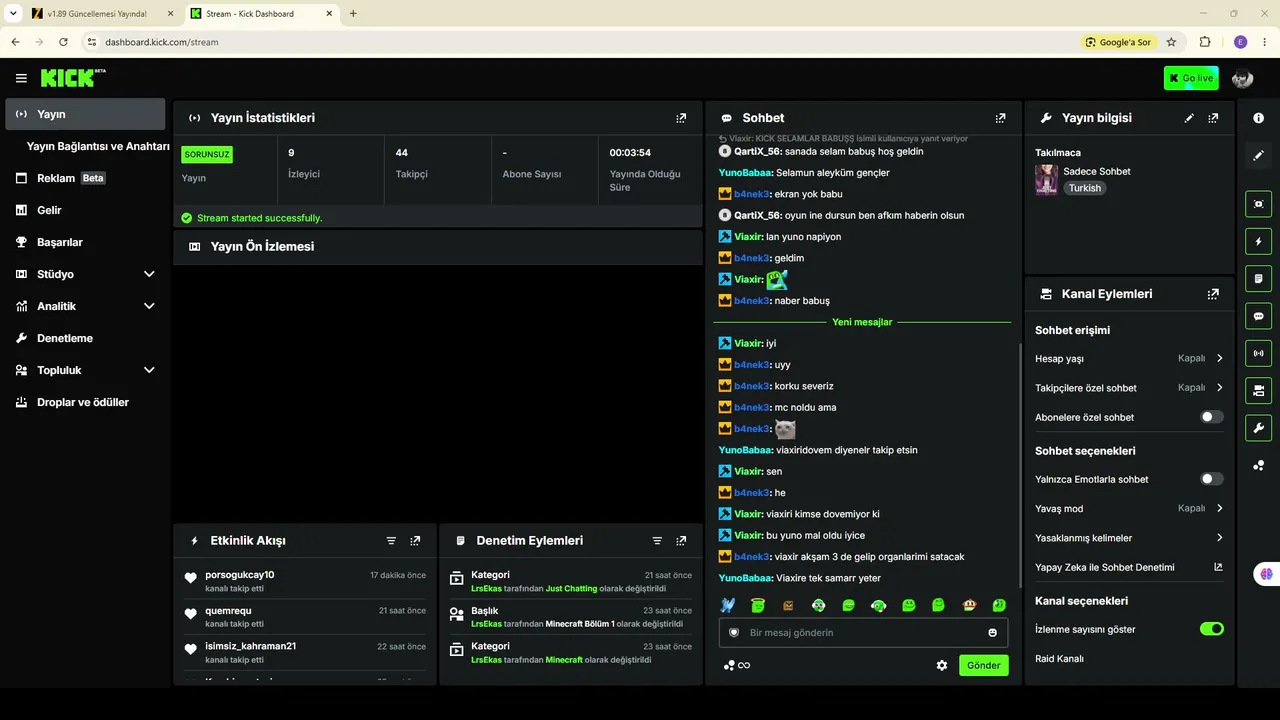This screenshot has width=1280, height=720.
Task: Open Gelir in the sidebar
Action: 85,210
